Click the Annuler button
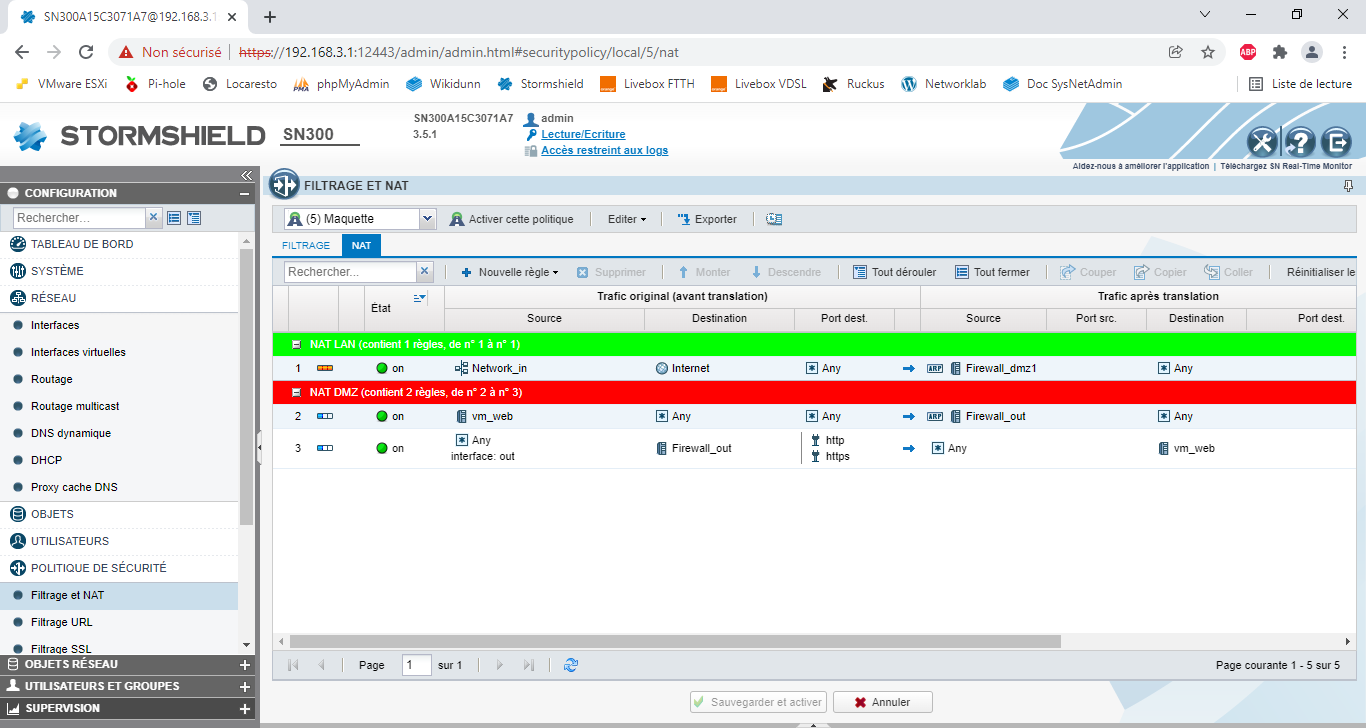This screenshot has width=1366, height=728. coord(883,702)
